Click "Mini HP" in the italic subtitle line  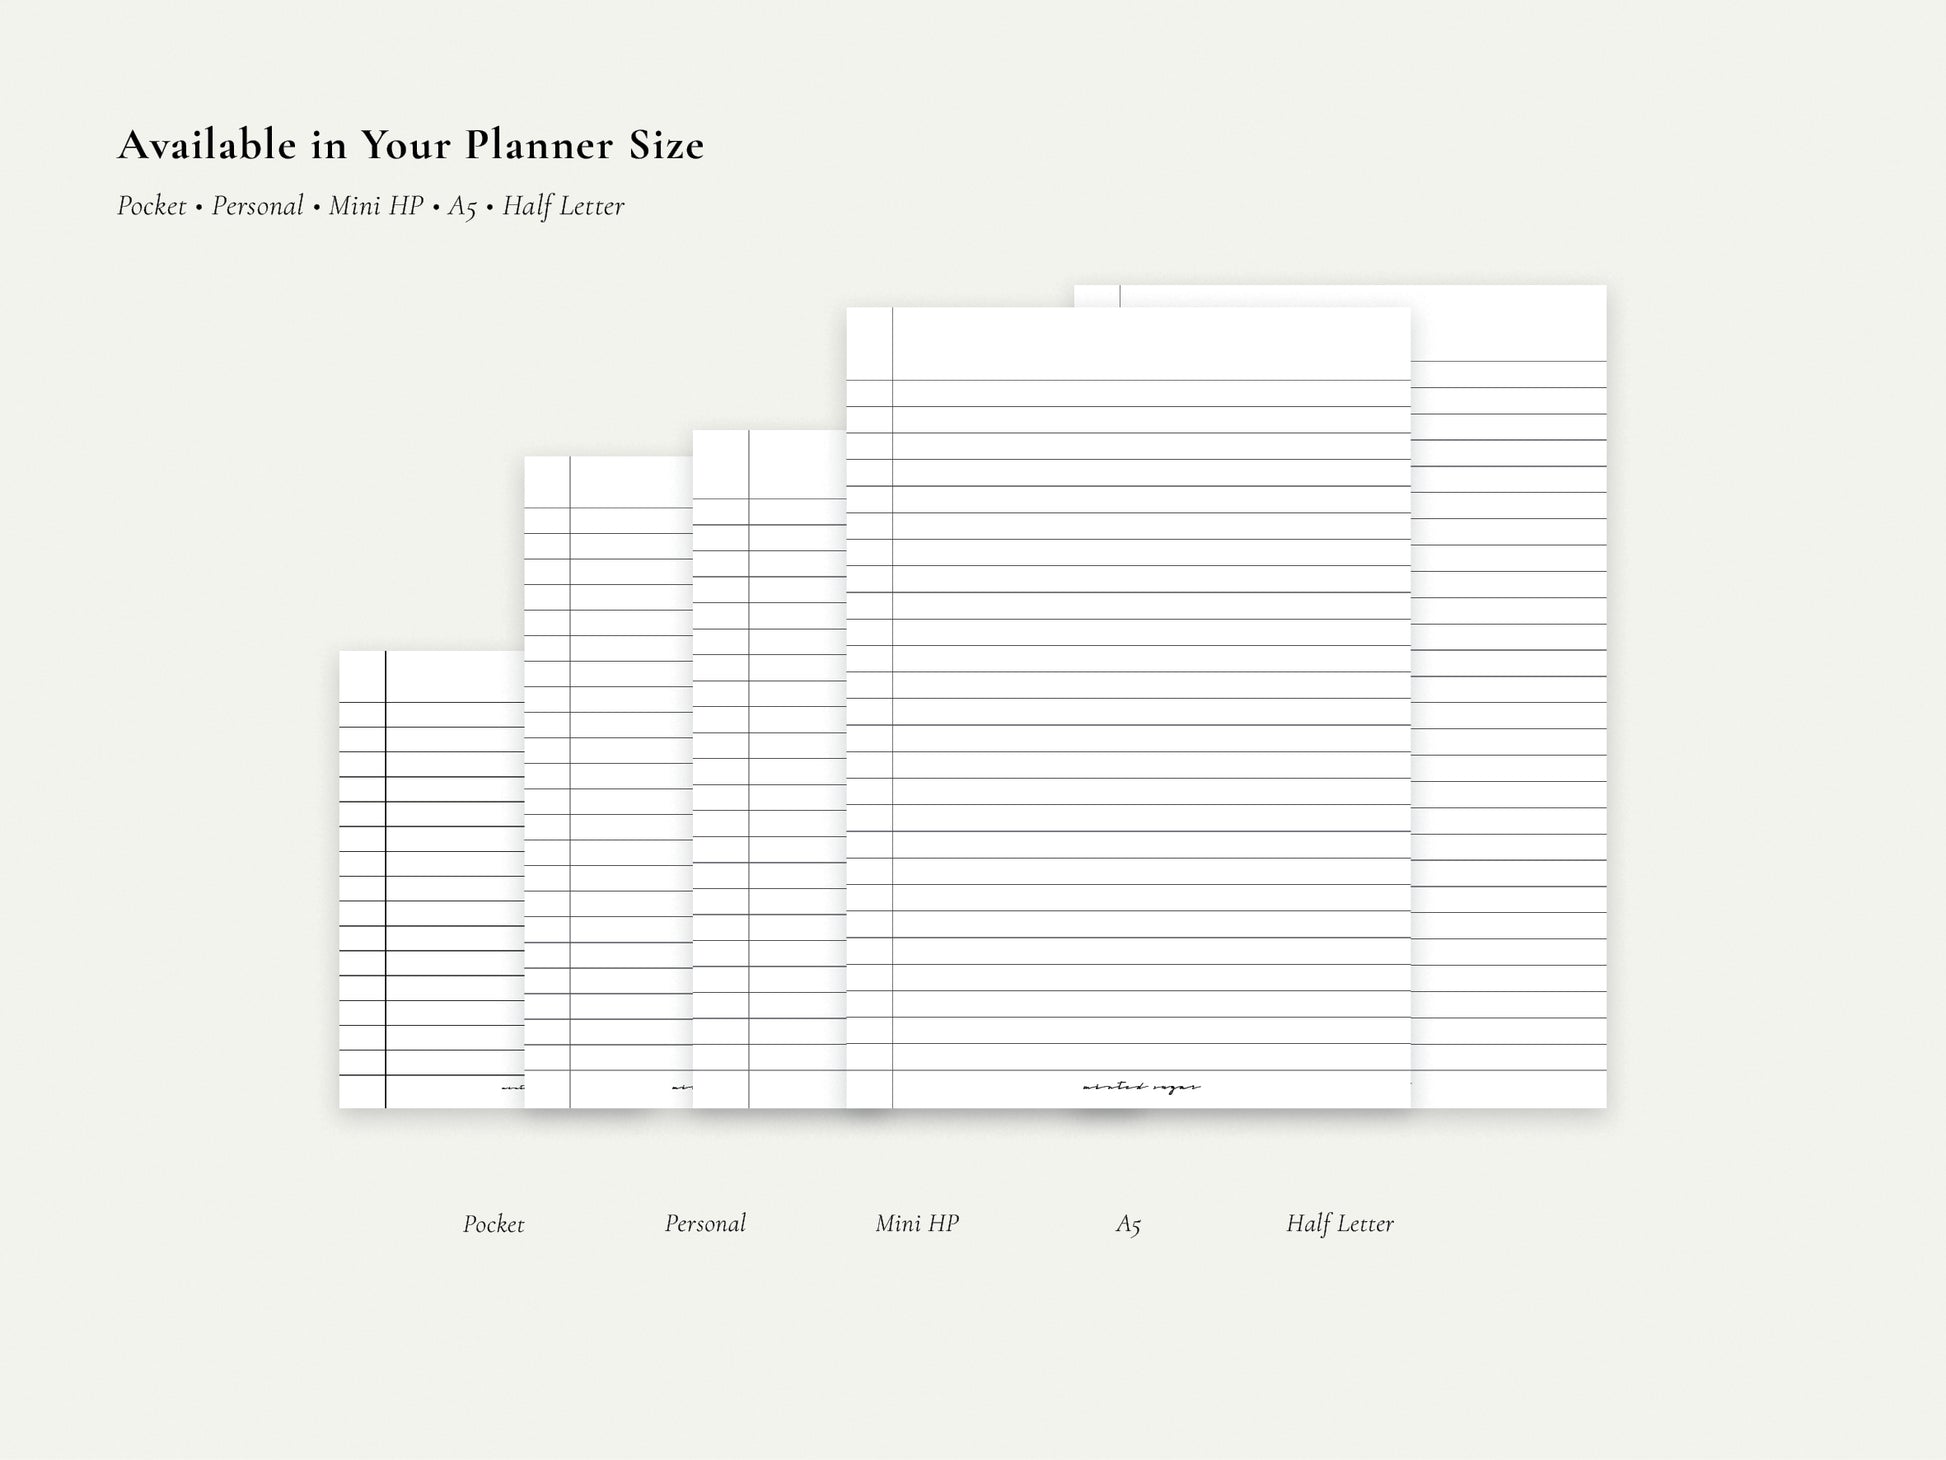tap(376, 206)
